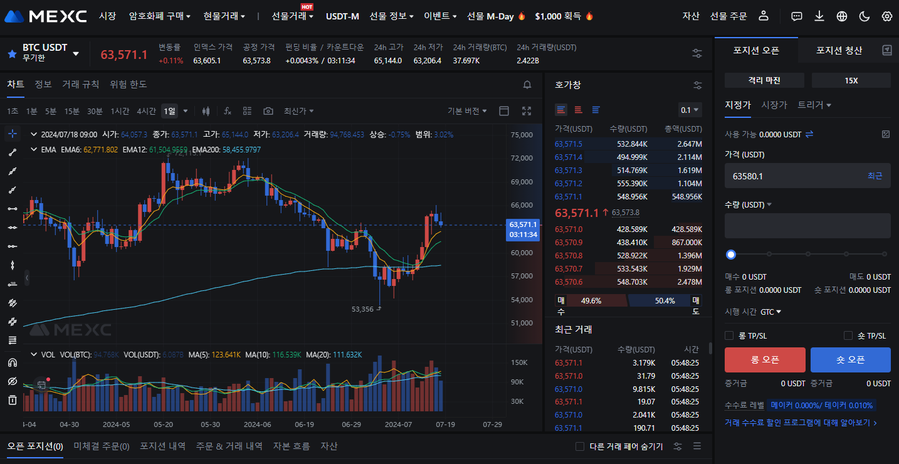Open the 기본 버전 chart version dropdown
899x464 pixels.
(x=467, y=111)
